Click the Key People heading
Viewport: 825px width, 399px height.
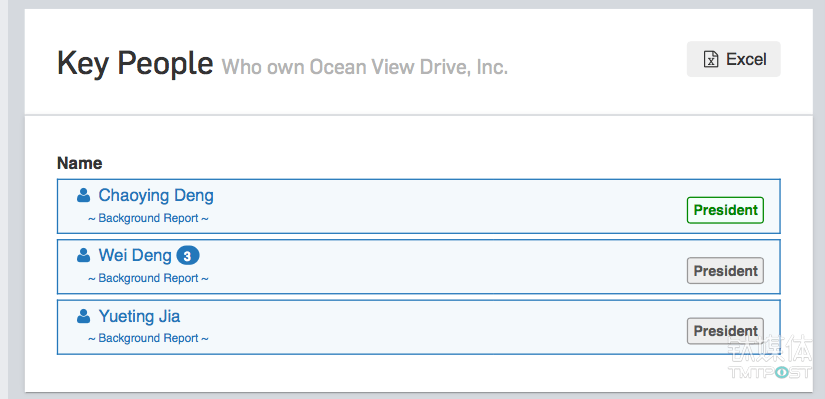pos(135,64)
